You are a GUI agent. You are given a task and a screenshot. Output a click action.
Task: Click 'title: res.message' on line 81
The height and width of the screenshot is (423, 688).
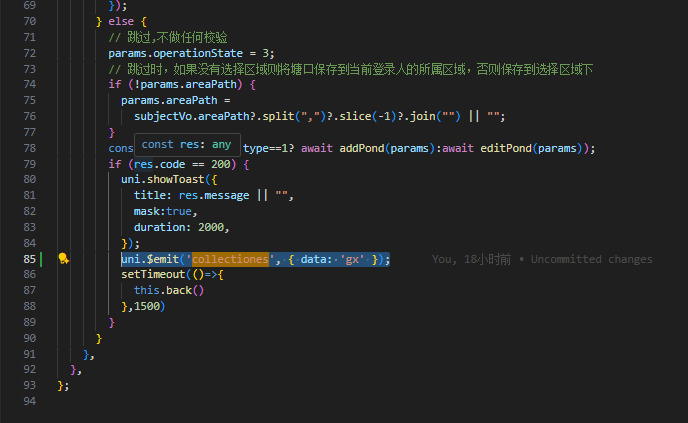coord(191,196)
